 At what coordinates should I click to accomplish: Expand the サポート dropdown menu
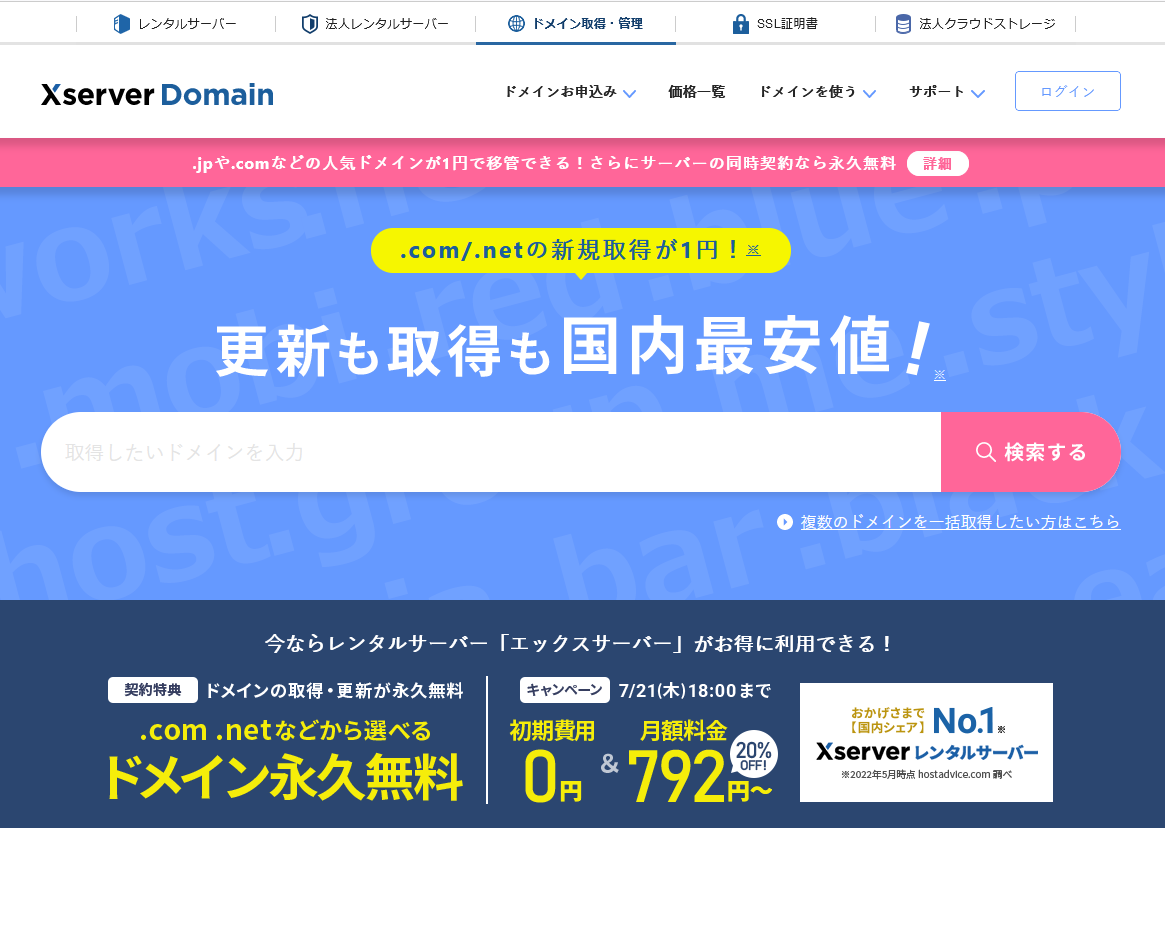947,92
